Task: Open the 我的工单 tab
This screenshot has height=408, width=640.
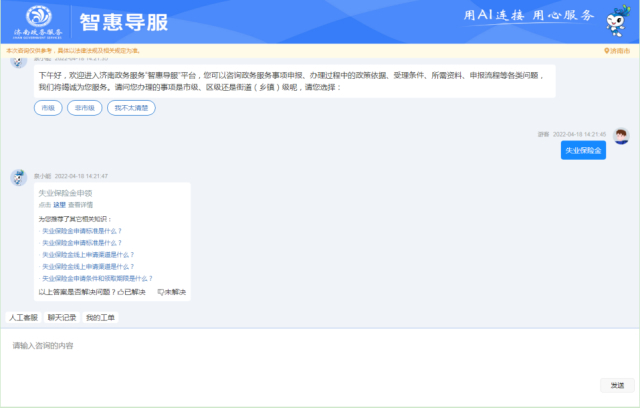Action: pyautogui.click(x=100, y=317)
